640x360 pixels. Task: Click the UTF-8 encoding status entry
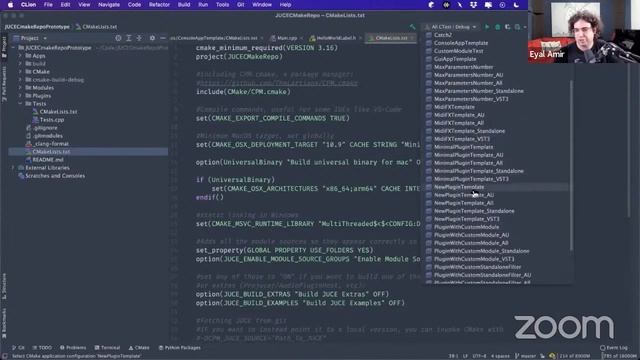(479, 356)
